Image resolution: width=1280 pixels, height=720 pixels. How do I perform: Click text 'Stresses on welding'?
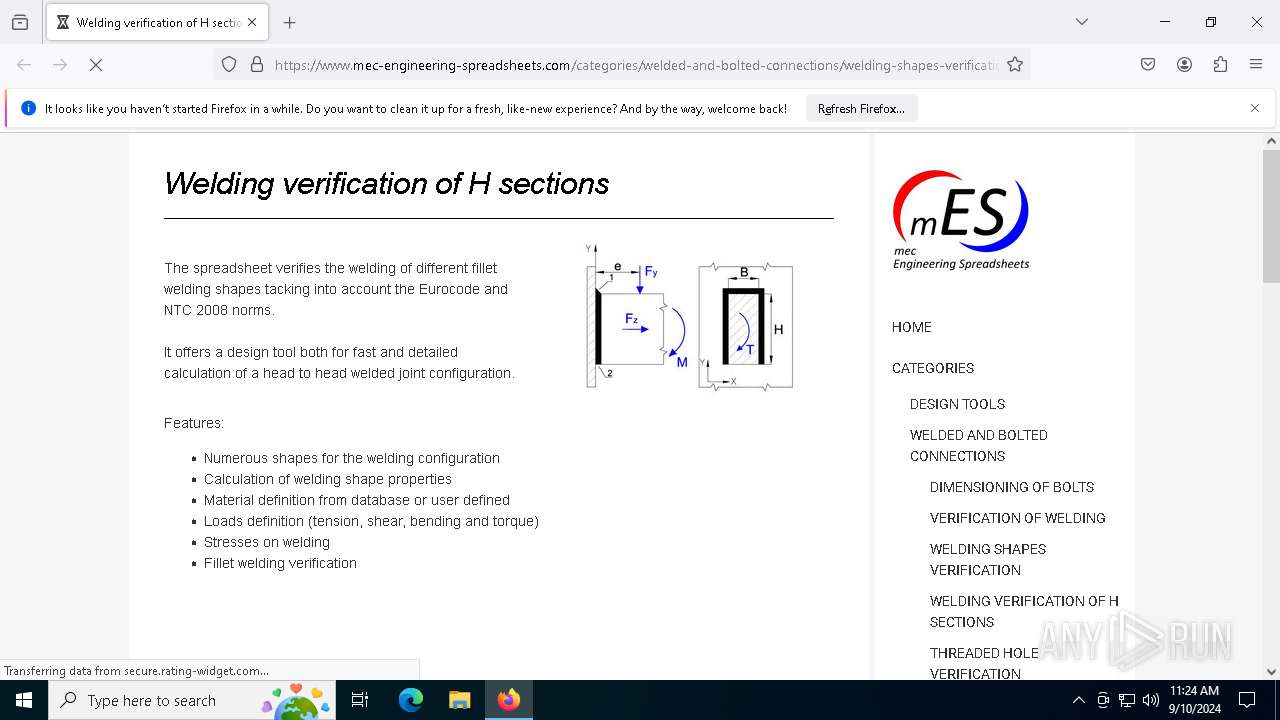coord(267,542)
